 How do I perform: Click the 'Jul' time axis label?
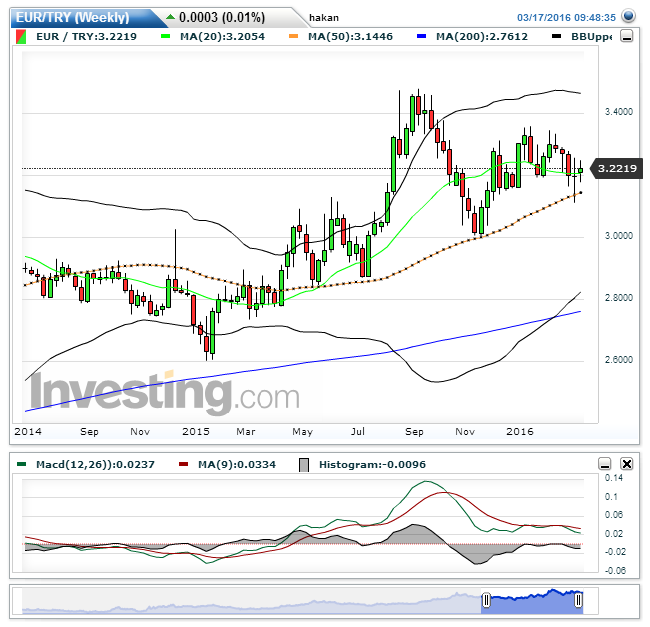coord(357,431)
